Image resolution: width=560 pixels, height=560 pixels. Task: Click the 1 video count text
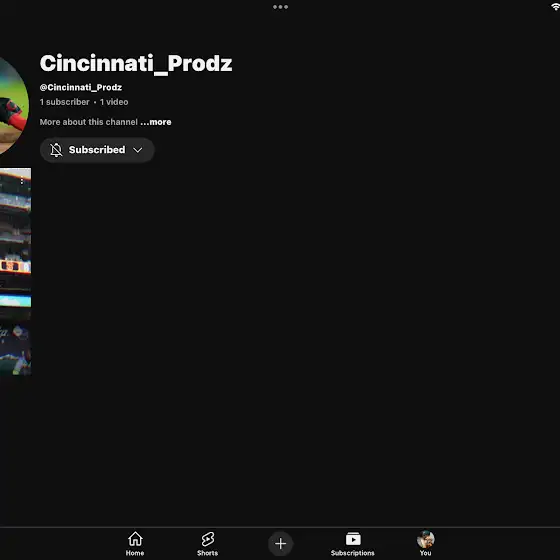pos(114,102)
